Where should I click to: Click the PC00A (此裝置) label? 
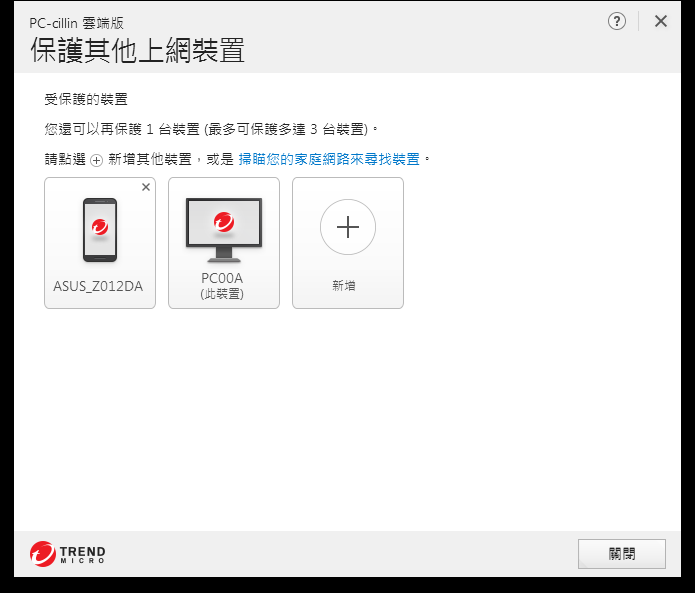pos(222,286)
